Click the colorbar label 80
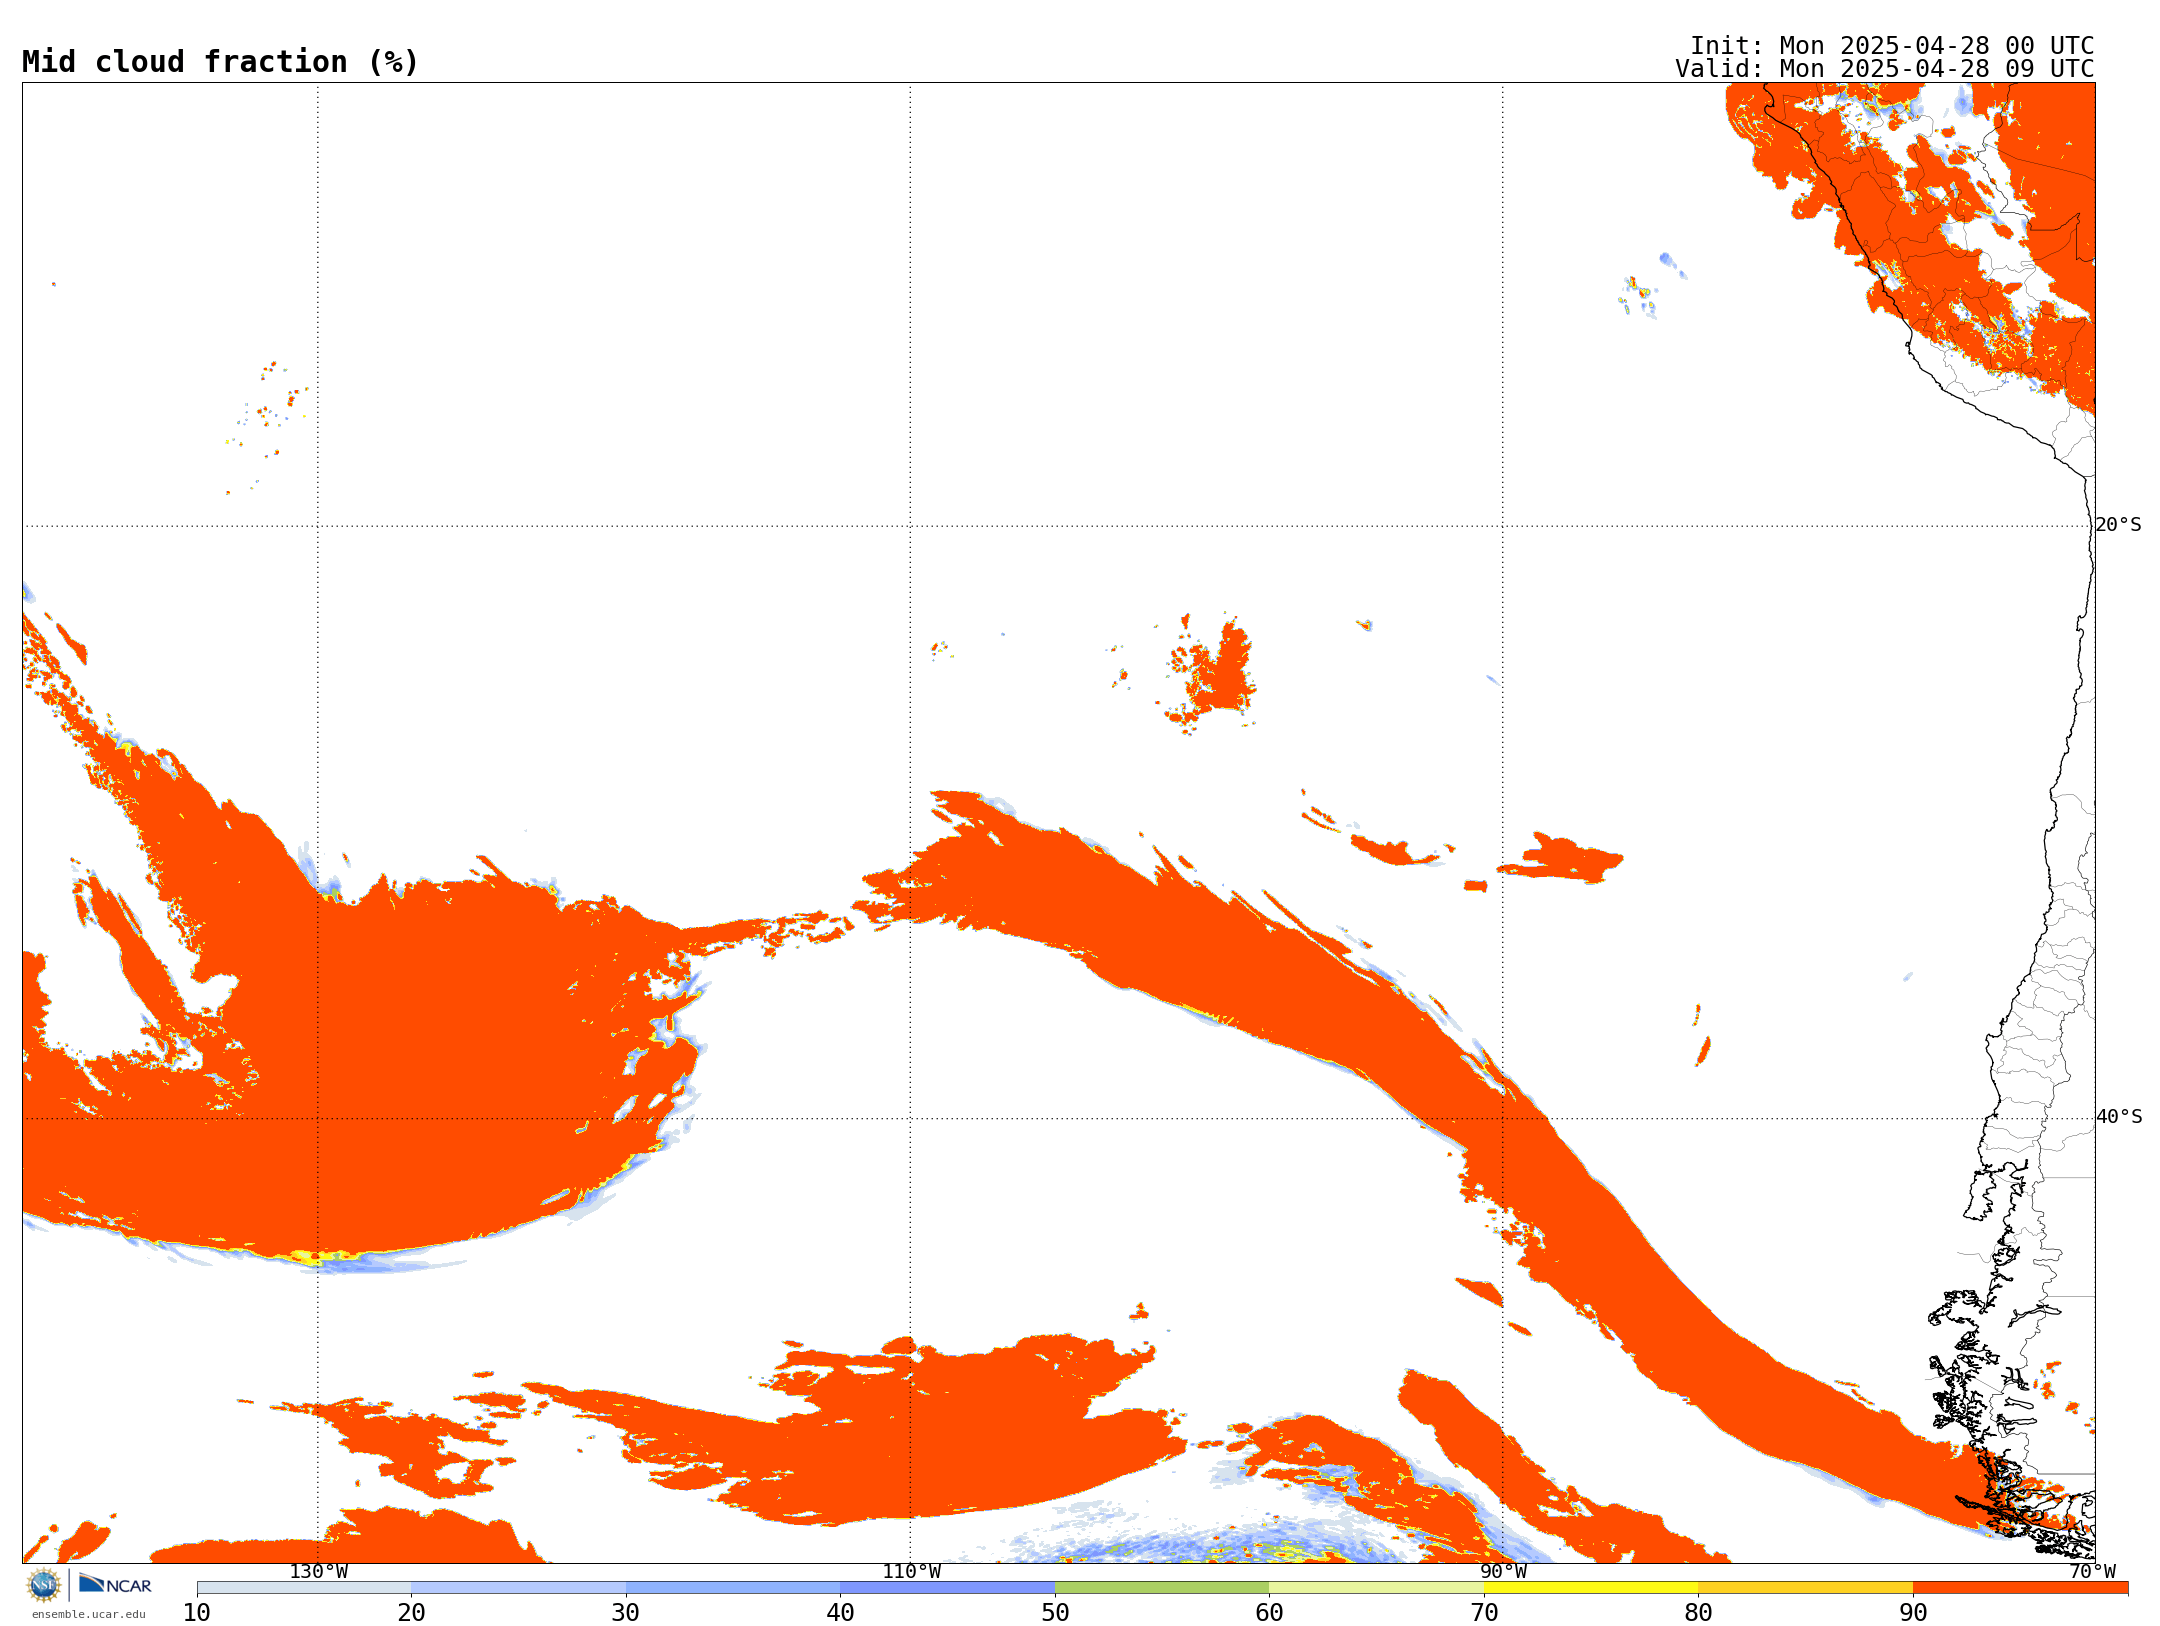This screenshot has height=1626, width=2160. point(1698,1613)
